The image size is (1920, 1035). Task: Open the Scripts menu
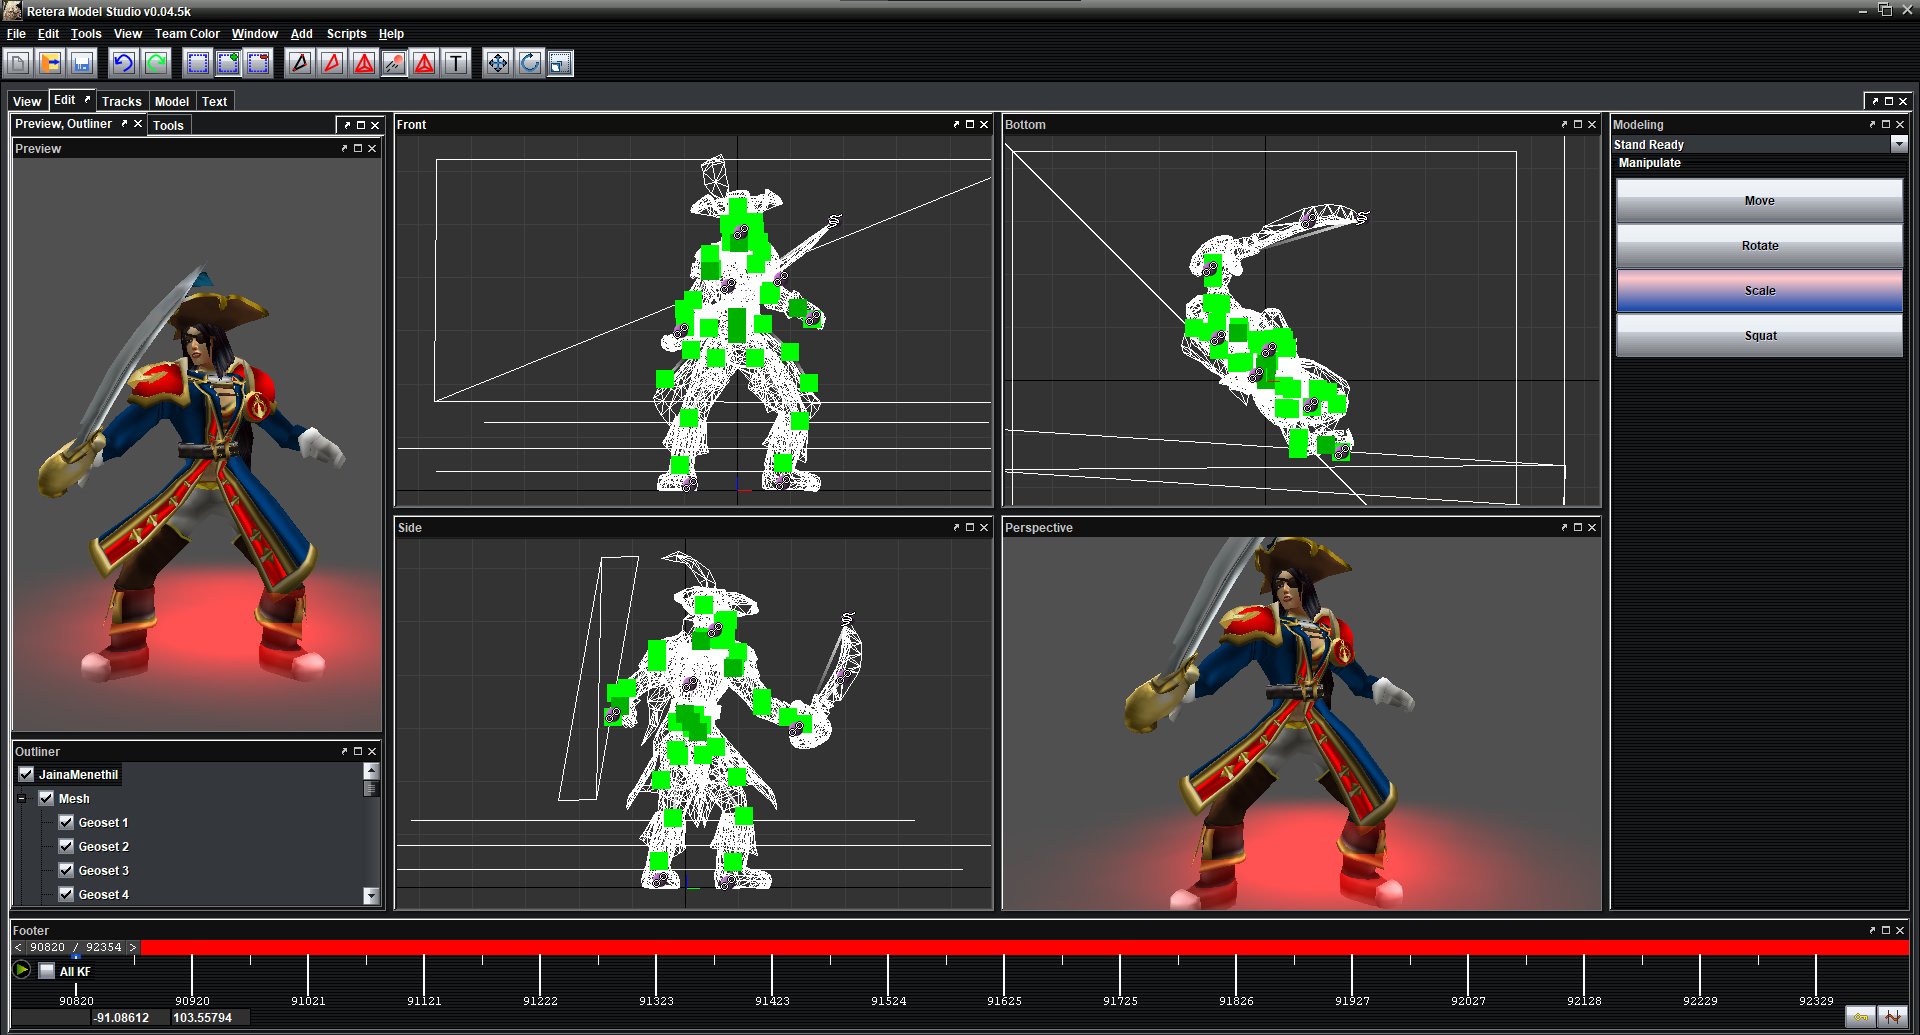pyautogui.click(x=347, y=34)
